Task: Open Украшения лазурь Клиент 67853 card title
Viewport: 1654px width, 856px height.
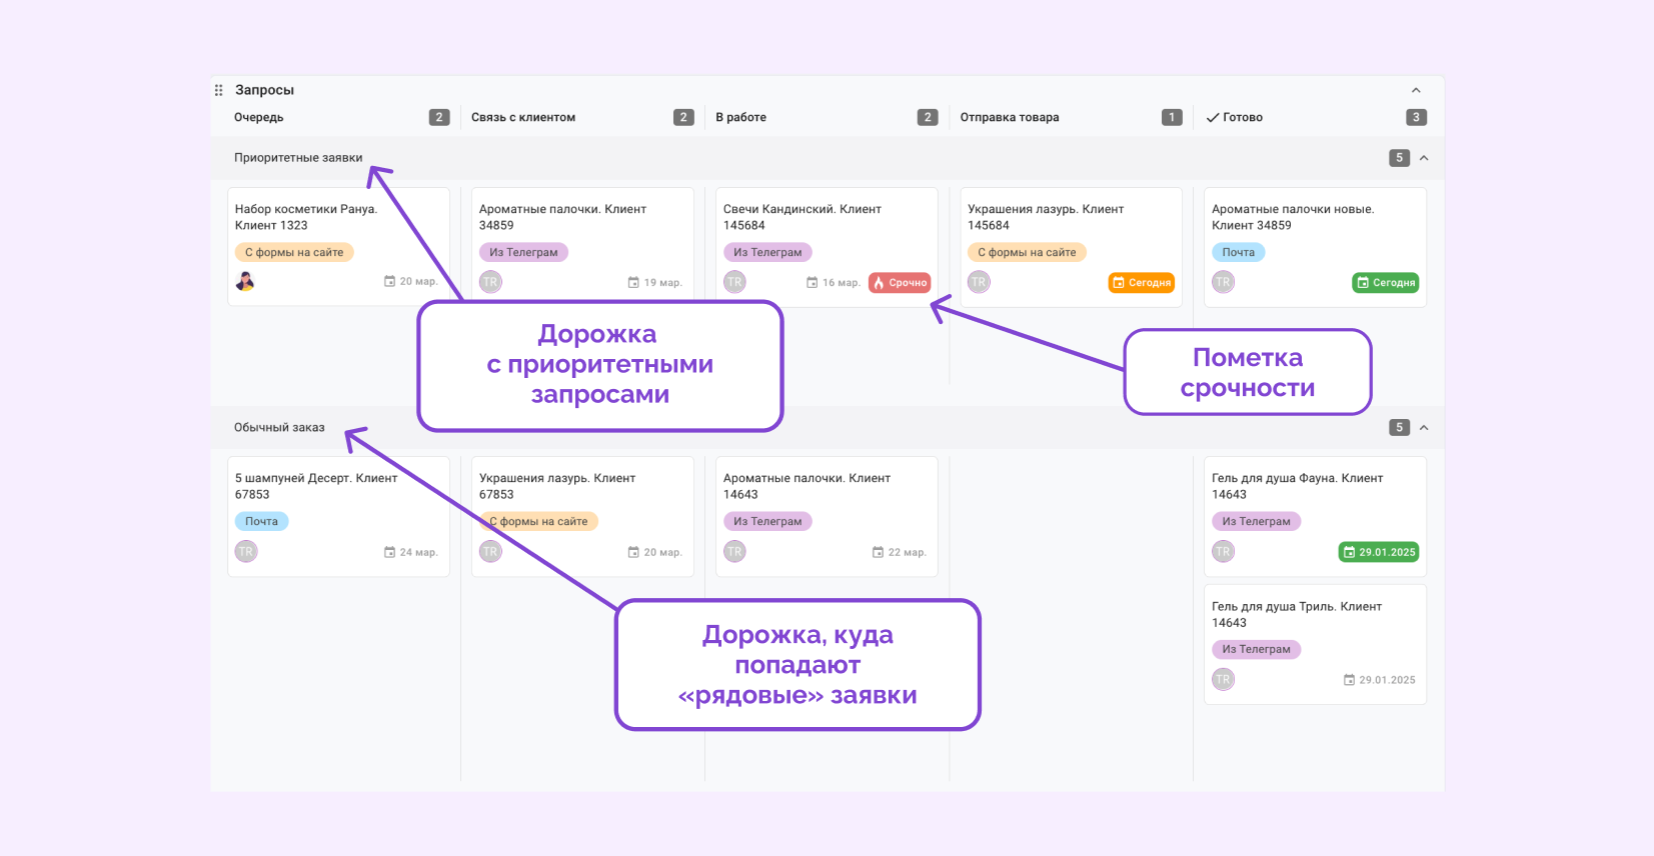Action: (557, 486)
